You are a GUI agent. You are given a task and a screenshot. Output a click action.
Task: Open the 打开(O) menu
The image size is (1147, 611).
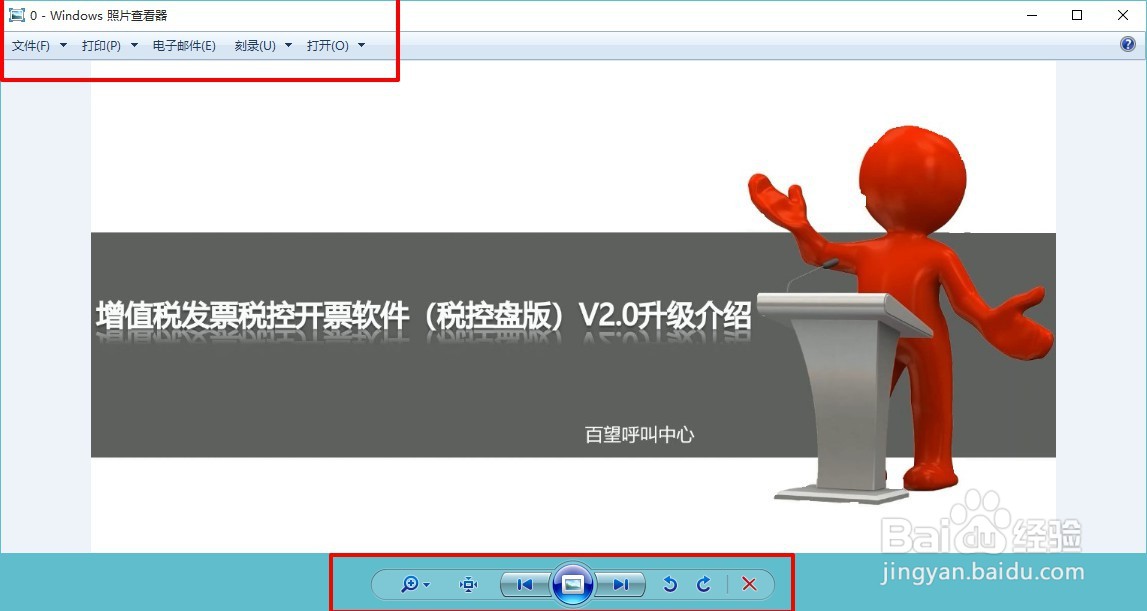tap(328, 45)
